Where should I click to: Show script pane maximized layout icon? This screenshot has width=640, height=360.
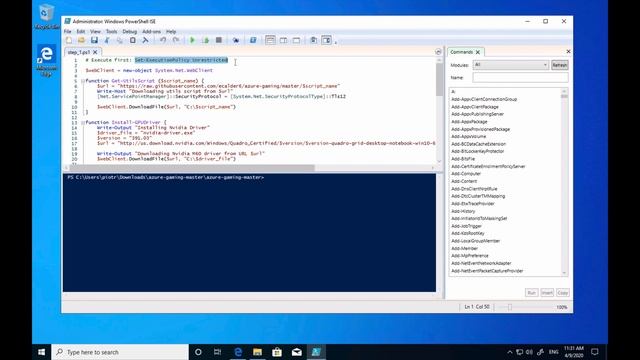tap(296, 40)
